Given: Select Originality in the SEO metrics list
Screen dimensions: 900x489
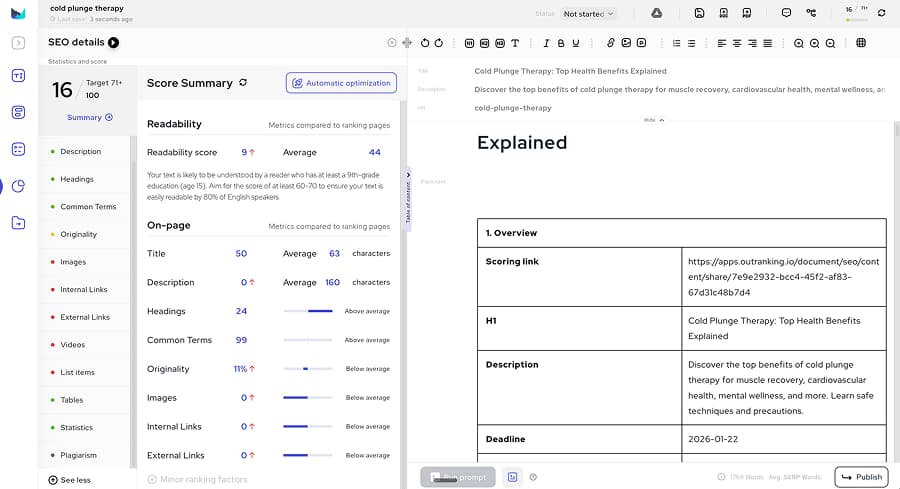Looking at the screenshot, I should click(79, 234).
